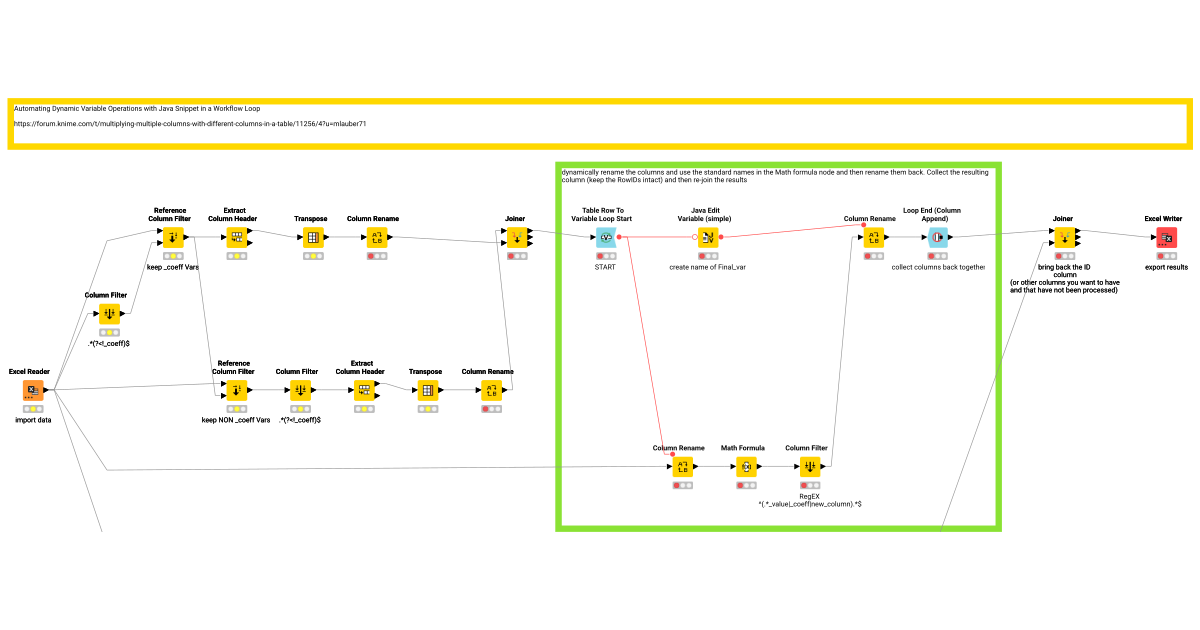The height and width of the screenshot is (630, 1200).
Task: Open the Column Filter with RegEX below Math Formula
Action: tap(809, 465)
